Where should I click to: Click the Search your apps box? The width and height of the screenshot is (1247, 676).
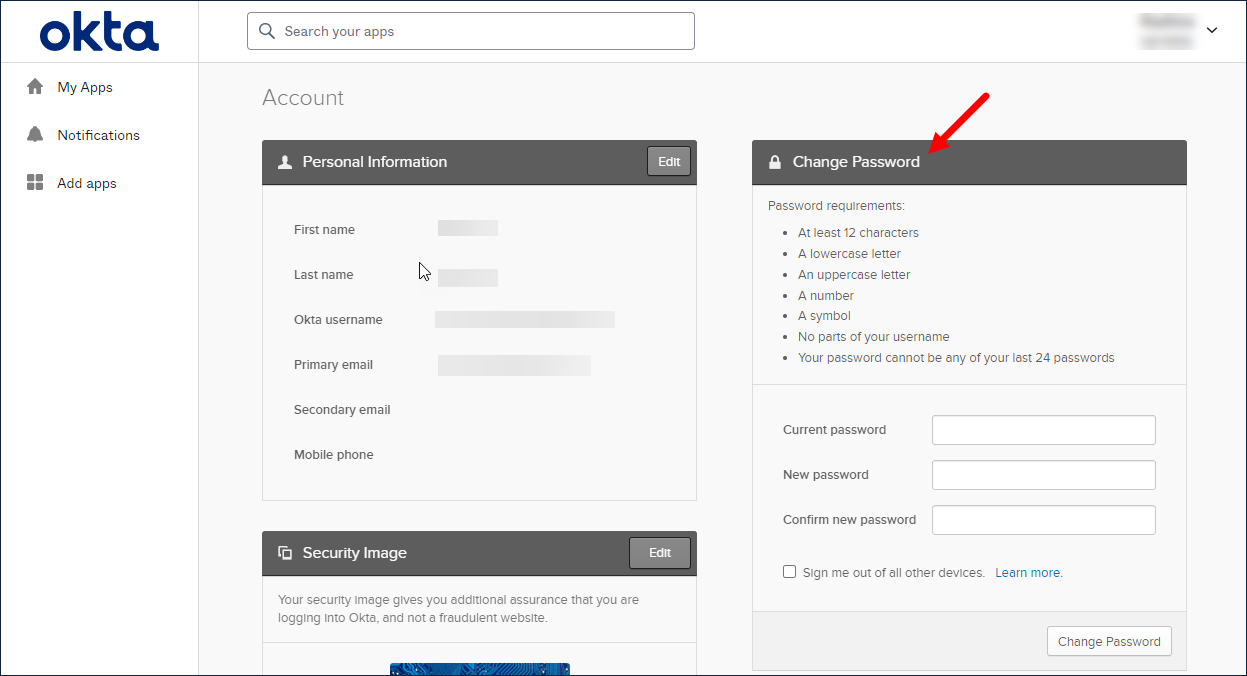pos(471,31)
